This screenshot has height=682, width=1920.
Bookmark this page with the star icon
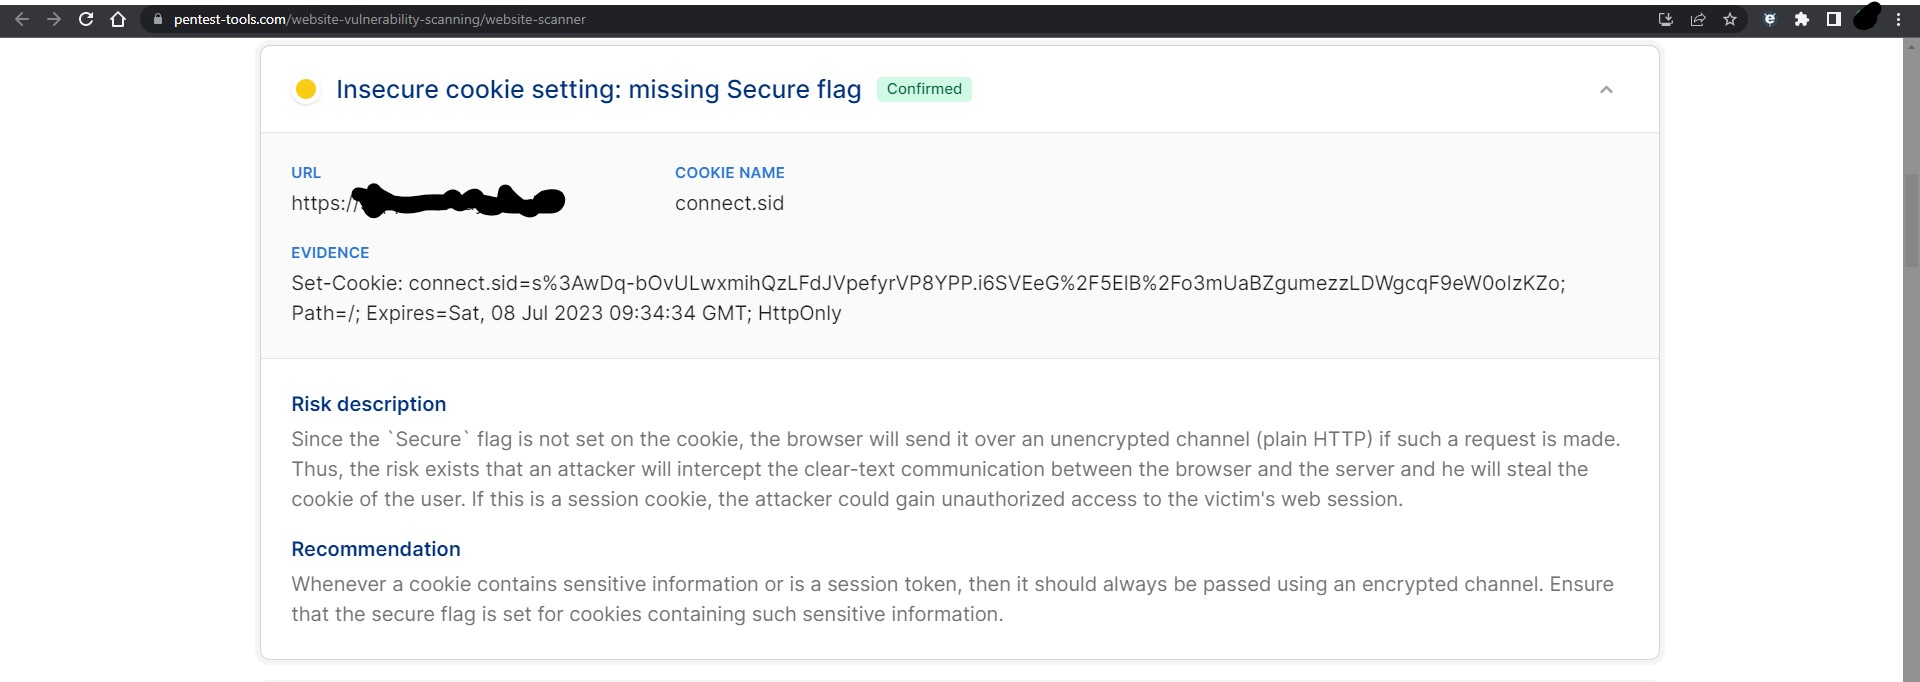1731,19
